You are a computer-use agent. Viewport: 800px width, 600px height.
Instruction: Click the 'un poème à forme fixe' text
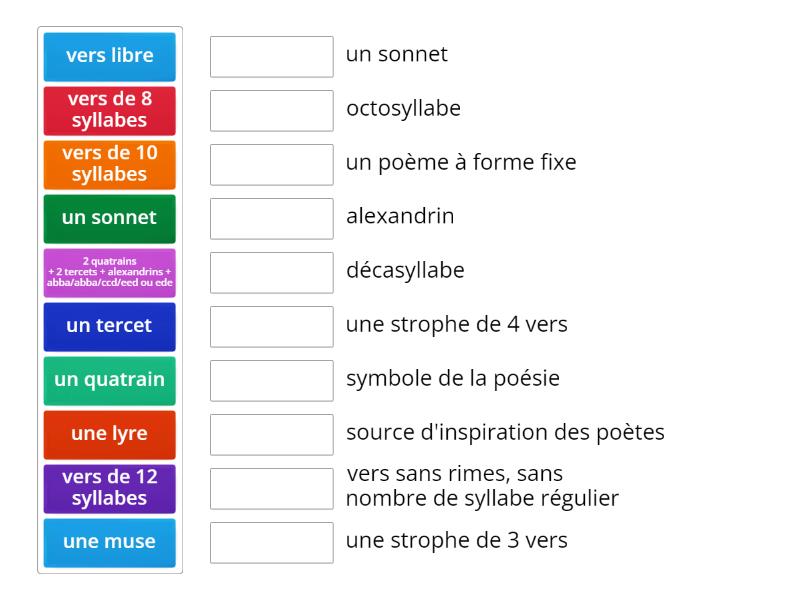tap(460, 162)
